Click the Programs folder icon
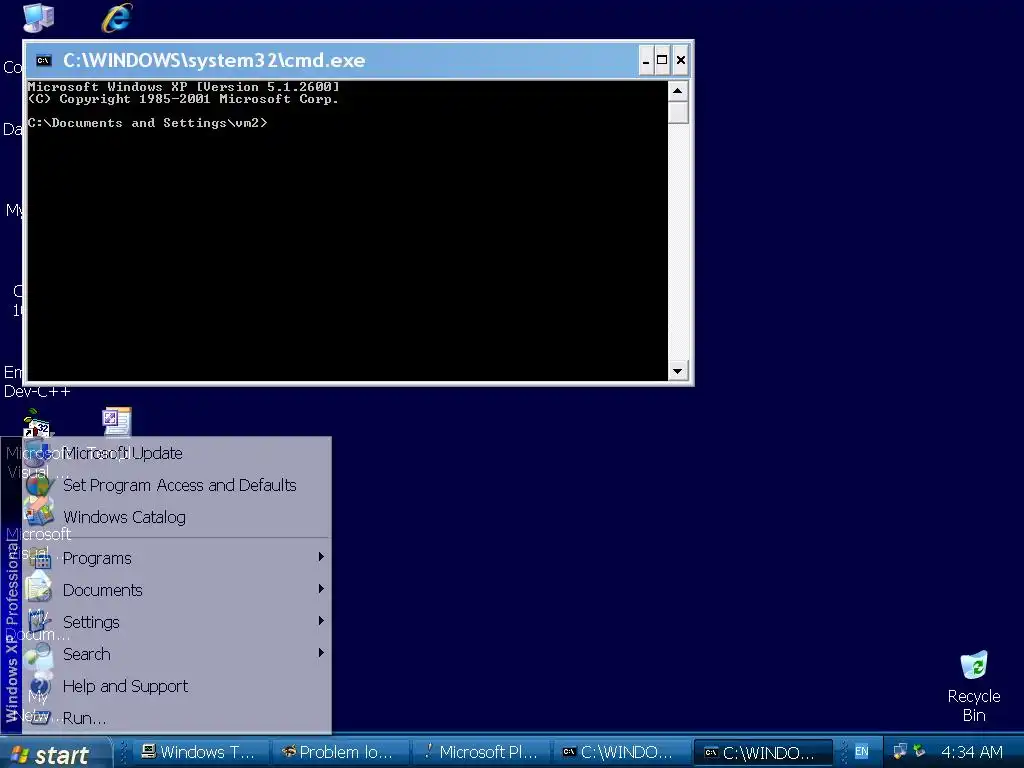 39,558
